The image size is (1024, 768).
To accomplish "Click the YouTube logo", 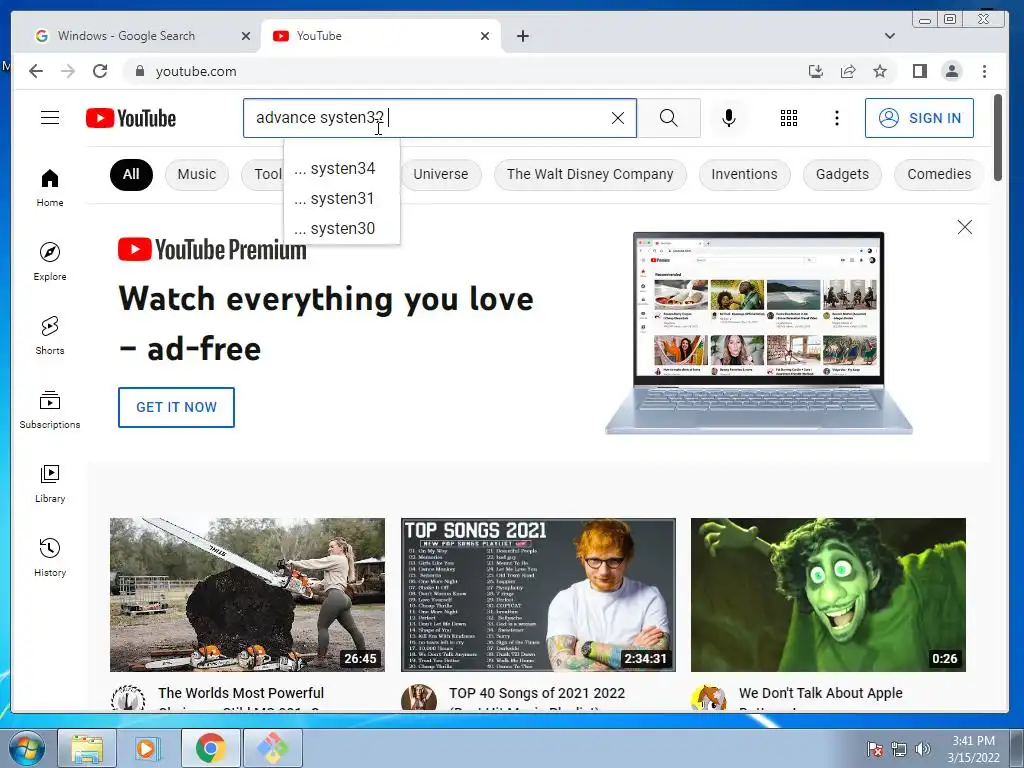I will tap(131, 118).
